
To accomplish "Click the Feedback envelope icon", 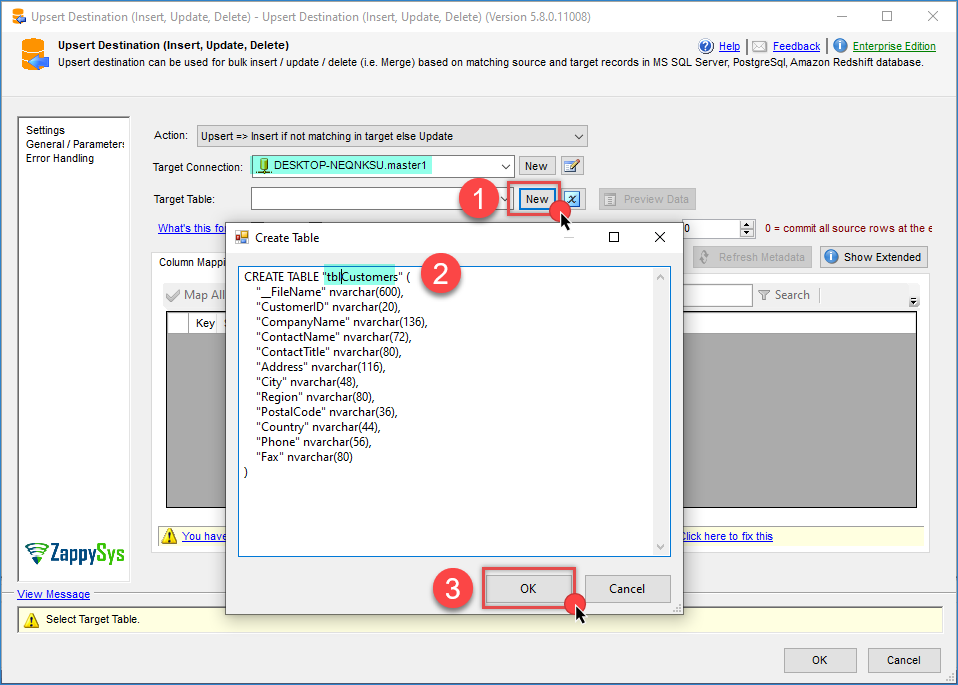I will coord(760,46).
